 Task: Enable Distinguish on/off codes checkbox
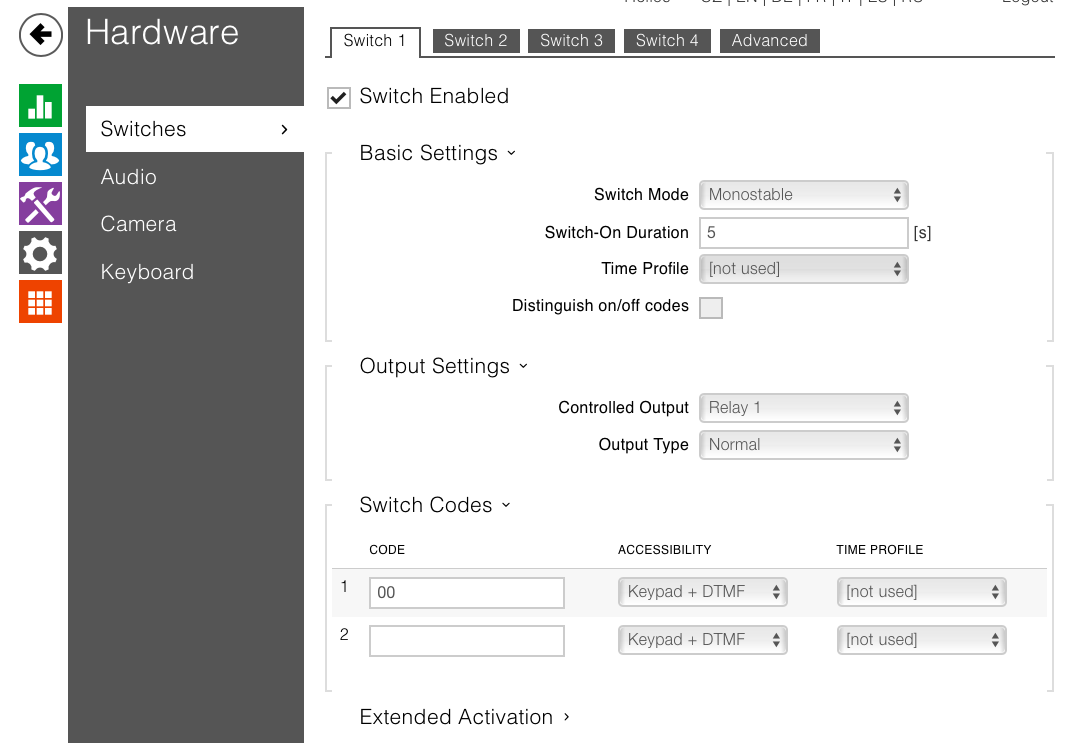coord(711,307)
